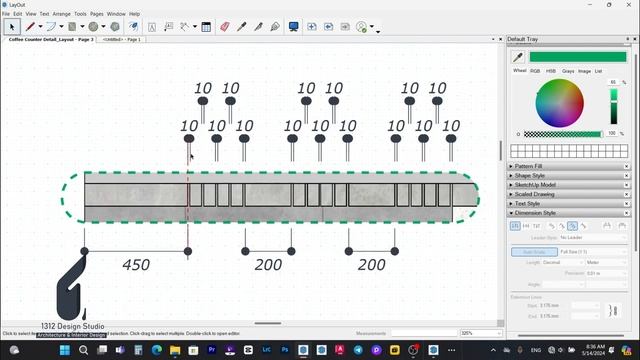Switch color picker to HSB tab

[551, 71]
